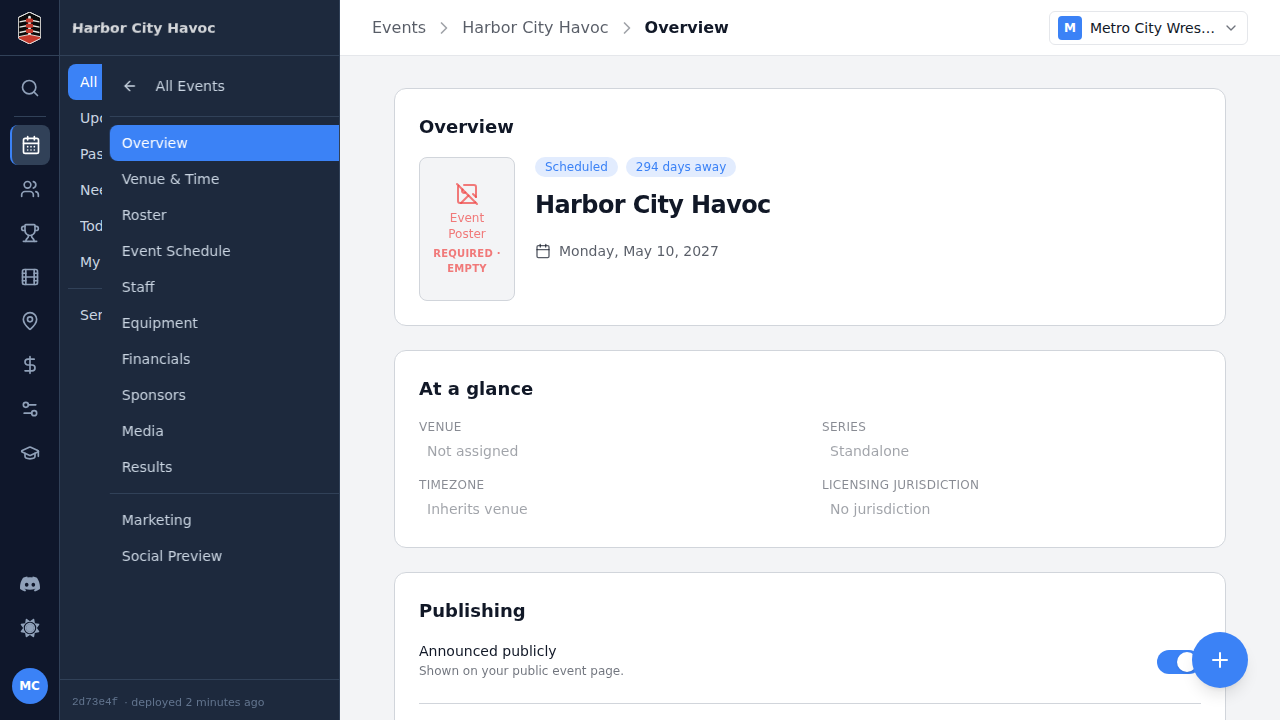Open the people roster sidebar icon
Viewport: 1280px width, 720px height.
coord(30,189)
